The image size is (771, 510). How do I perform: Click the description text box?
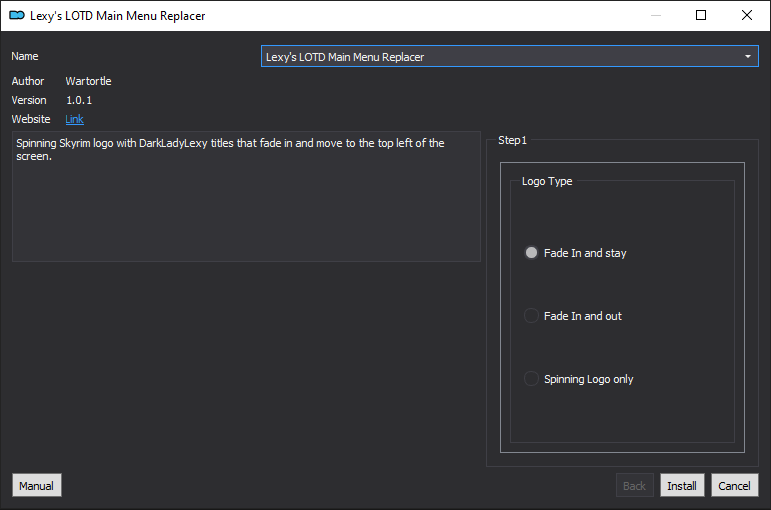(x=246, y=196)
